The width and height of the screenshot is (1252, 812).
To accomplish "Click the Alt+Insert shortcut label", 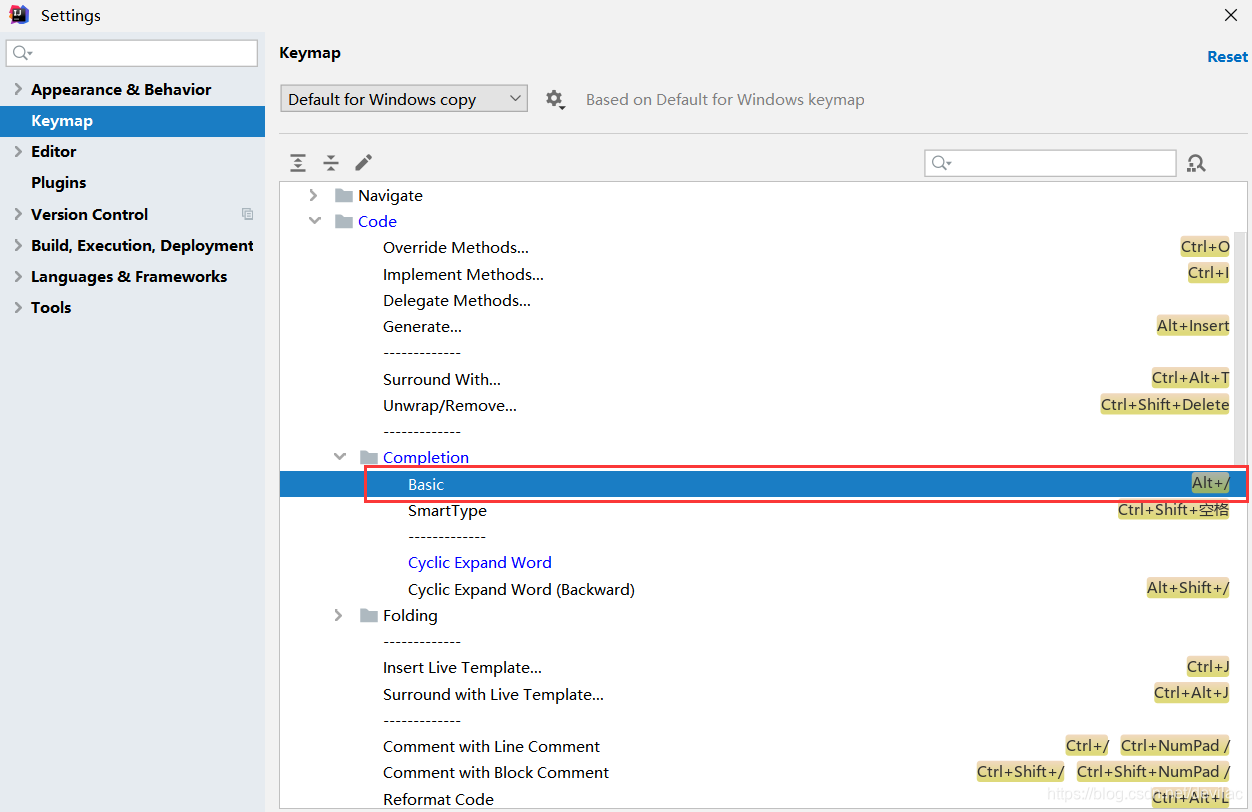I will click(1193, 325).
